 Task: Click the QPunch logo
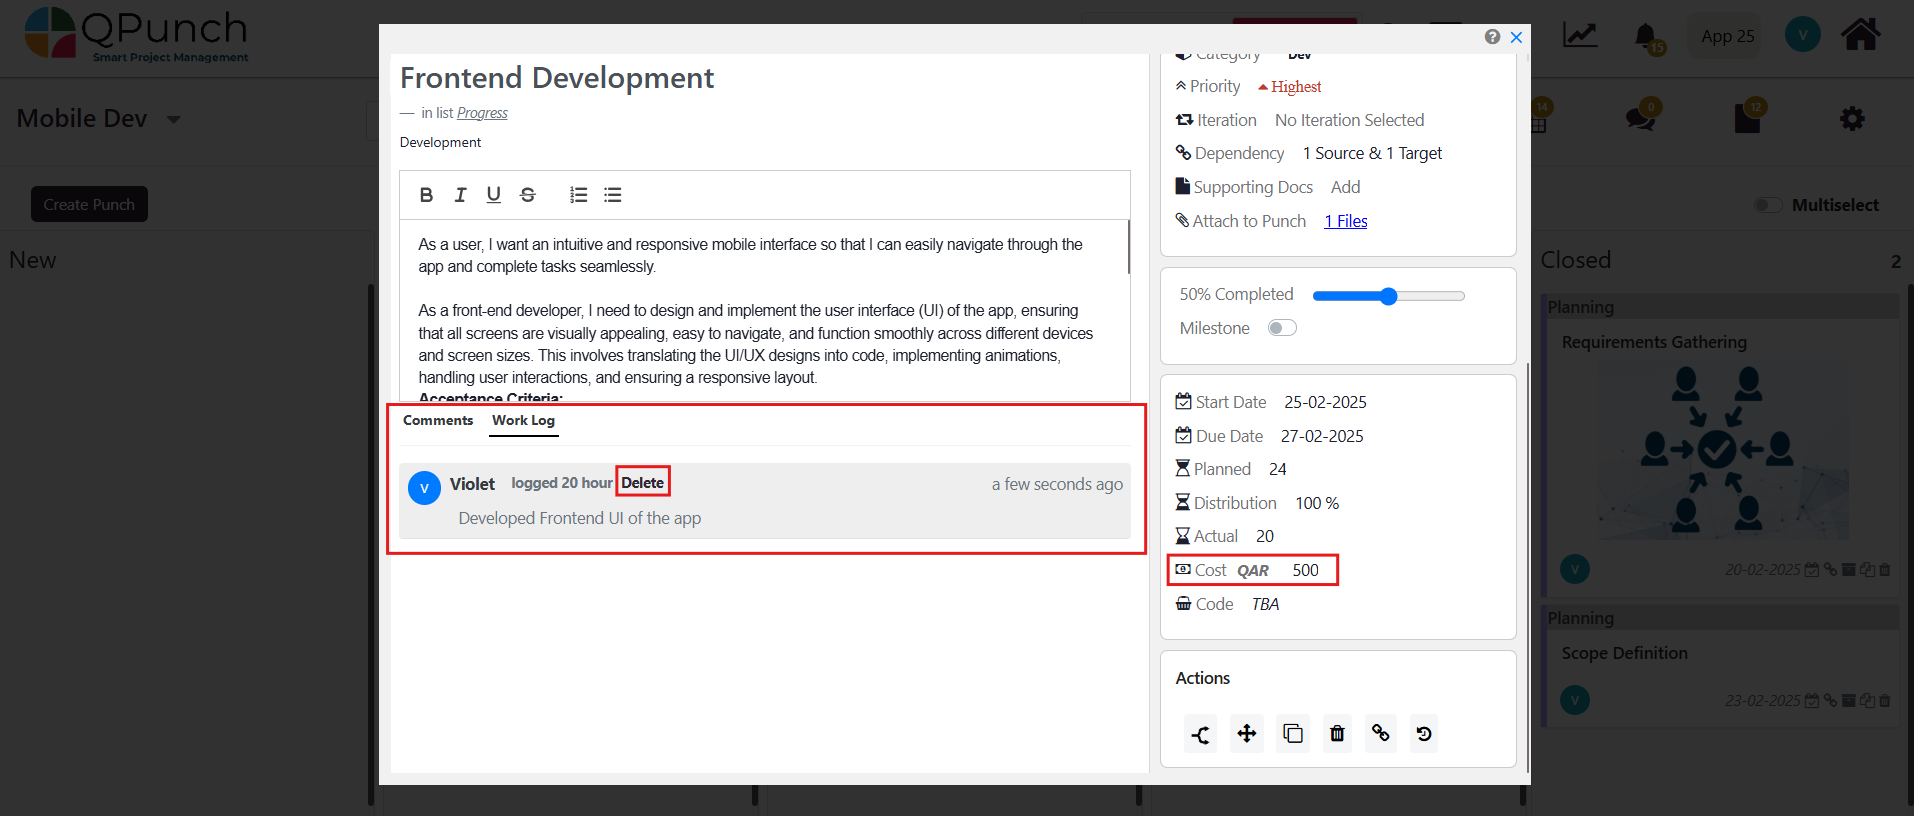click(x=137, y=35)
